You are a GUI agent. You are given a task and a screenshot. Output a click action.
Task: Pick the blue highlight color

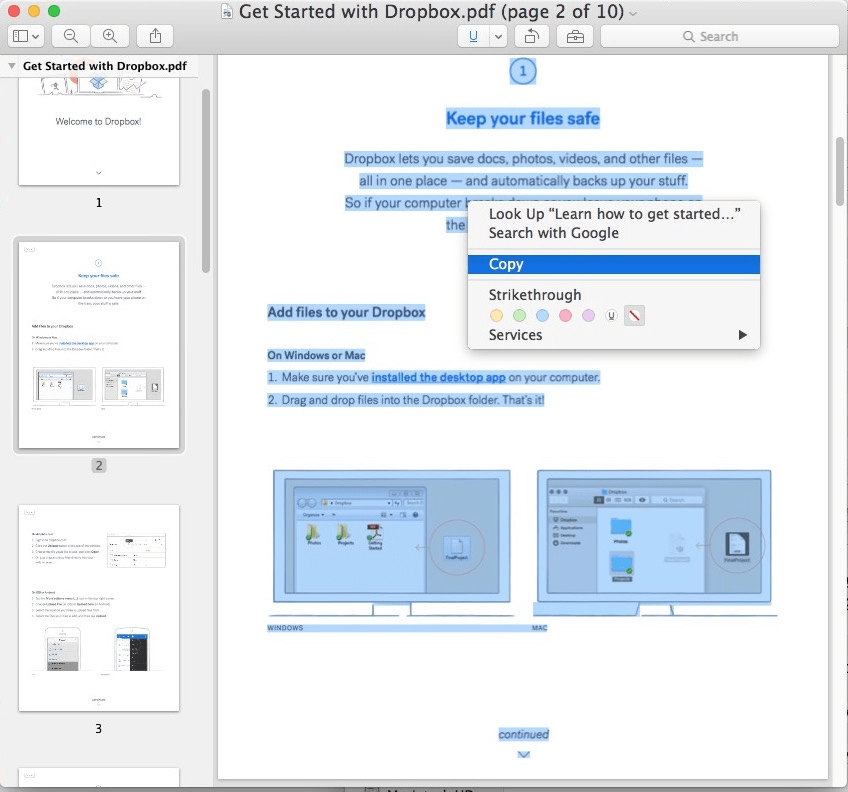coord(542,315)
